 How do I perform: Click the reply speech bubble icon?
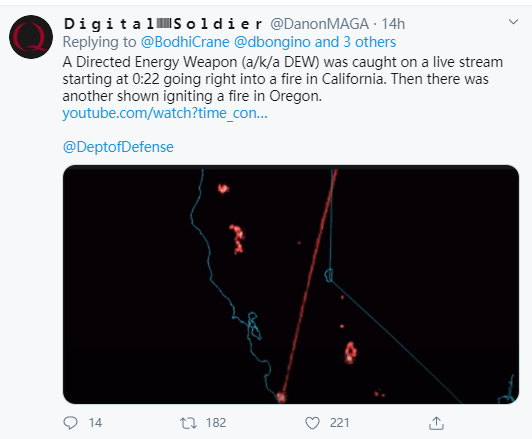click(70, 423)
